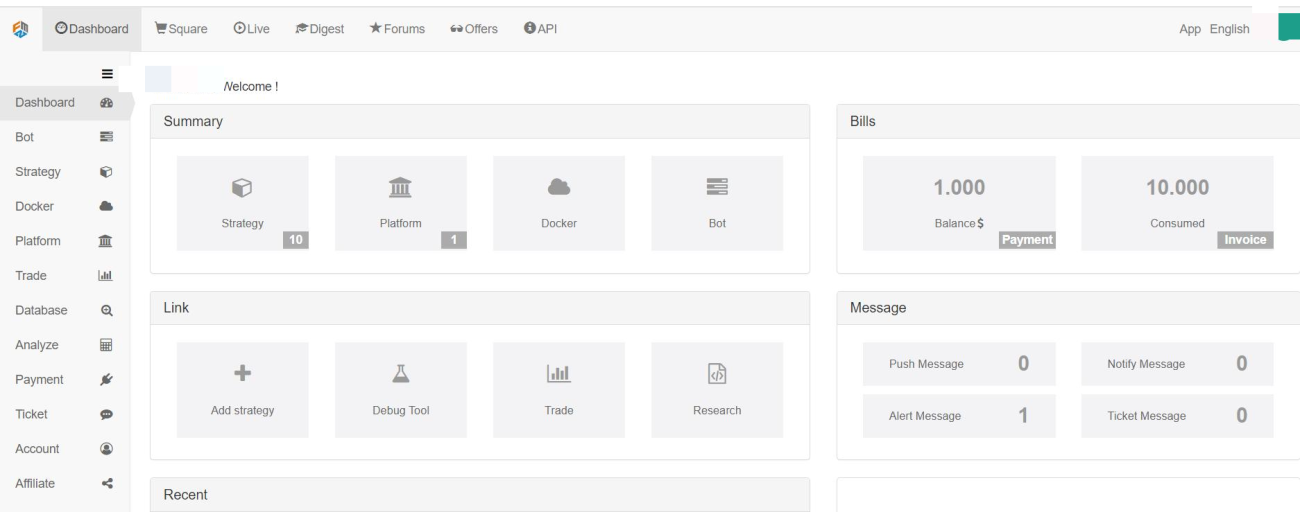The height and width of the screenshot is (512, 1300).
Task: Open the Bot summary server tile
Action: [717, 203]
